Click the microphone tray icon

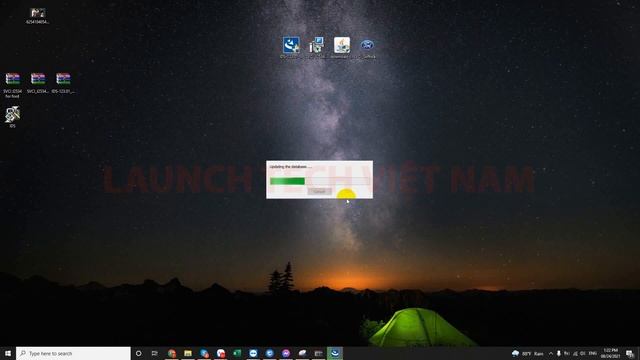point(559,353)
